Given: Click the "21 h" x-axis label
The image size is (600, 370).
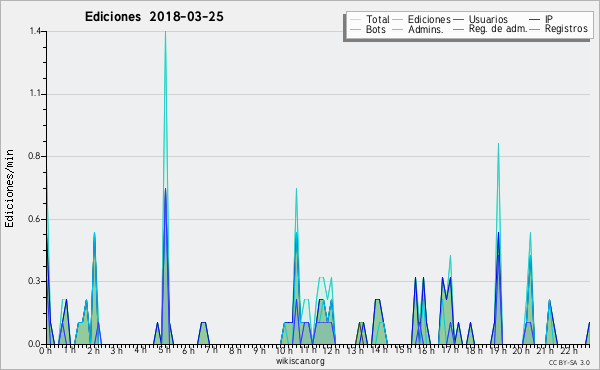Looking at the screenshot, I should point(545,350).
